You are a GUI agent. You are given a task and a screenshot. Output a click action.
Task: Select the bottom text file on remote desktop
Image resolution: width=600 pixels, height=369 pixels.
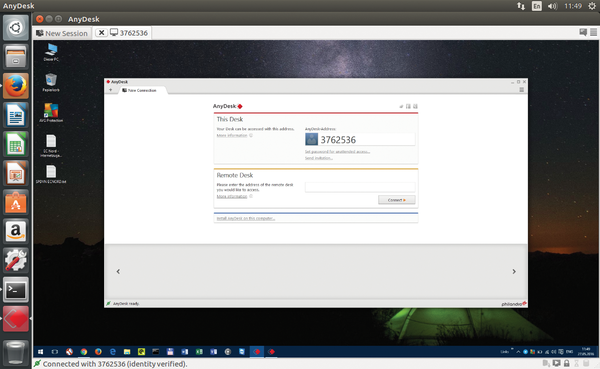pos(51,175)
